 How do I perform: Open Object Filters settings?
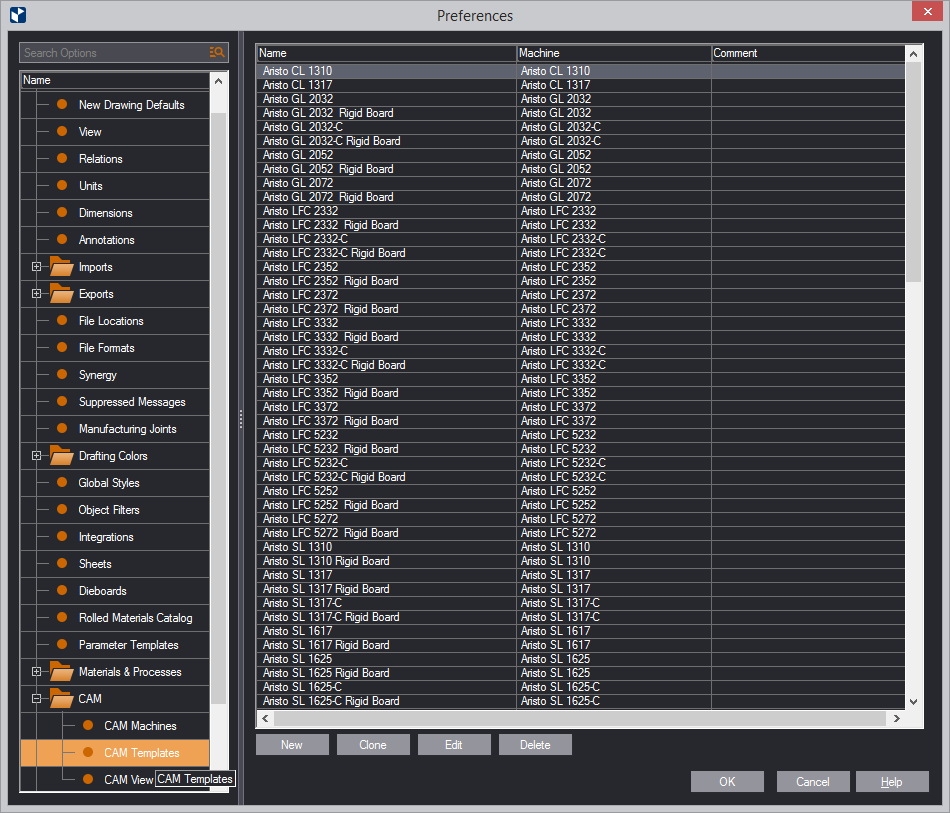coord(109,510)
